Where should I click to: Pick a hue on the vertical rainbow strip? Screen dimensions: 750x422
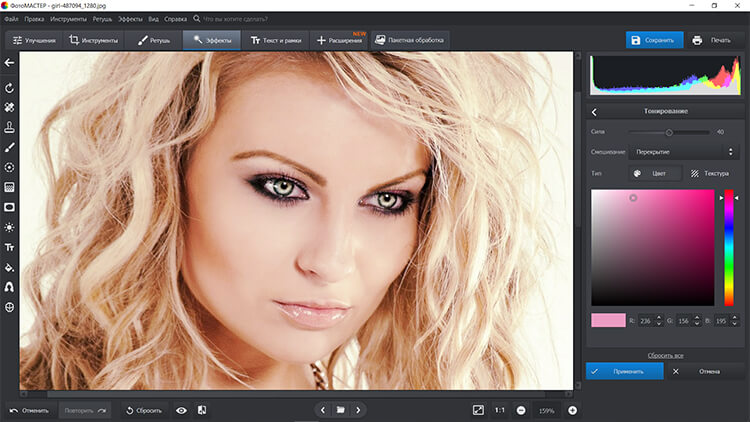click(728, 248)
